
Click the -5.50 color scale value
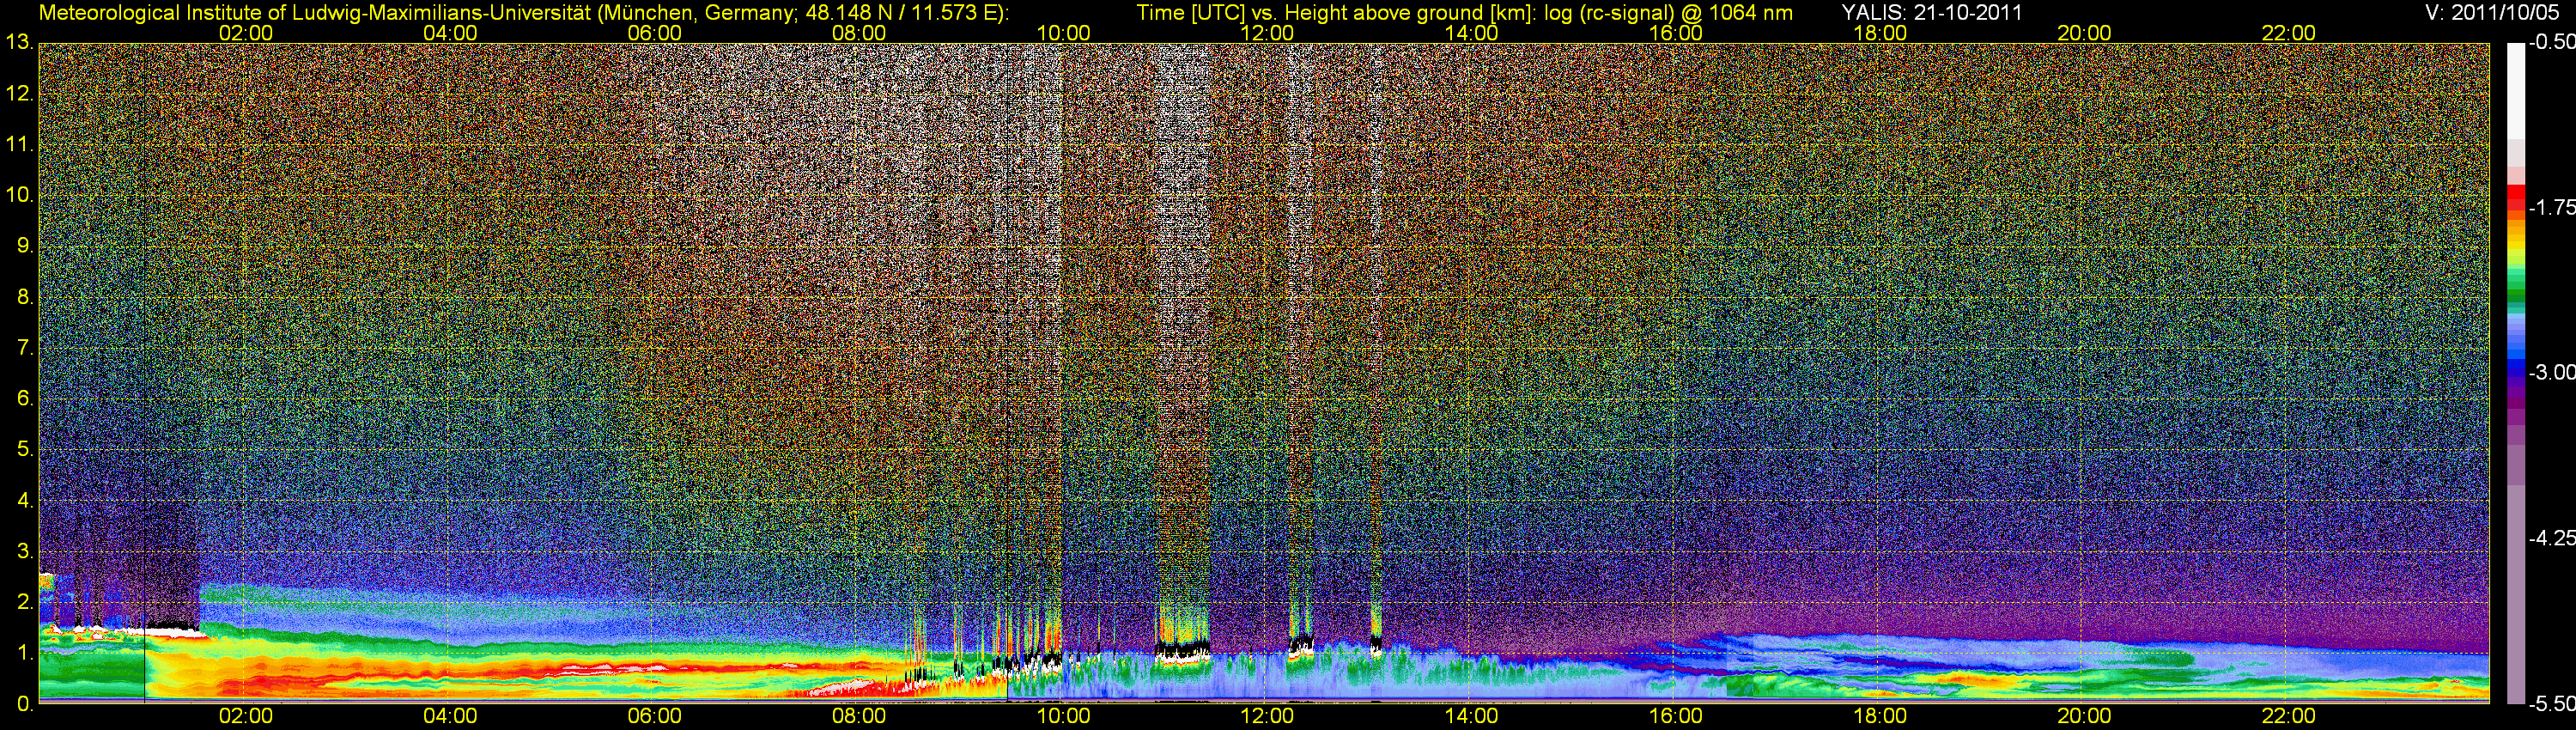(x=2551, y=703)
